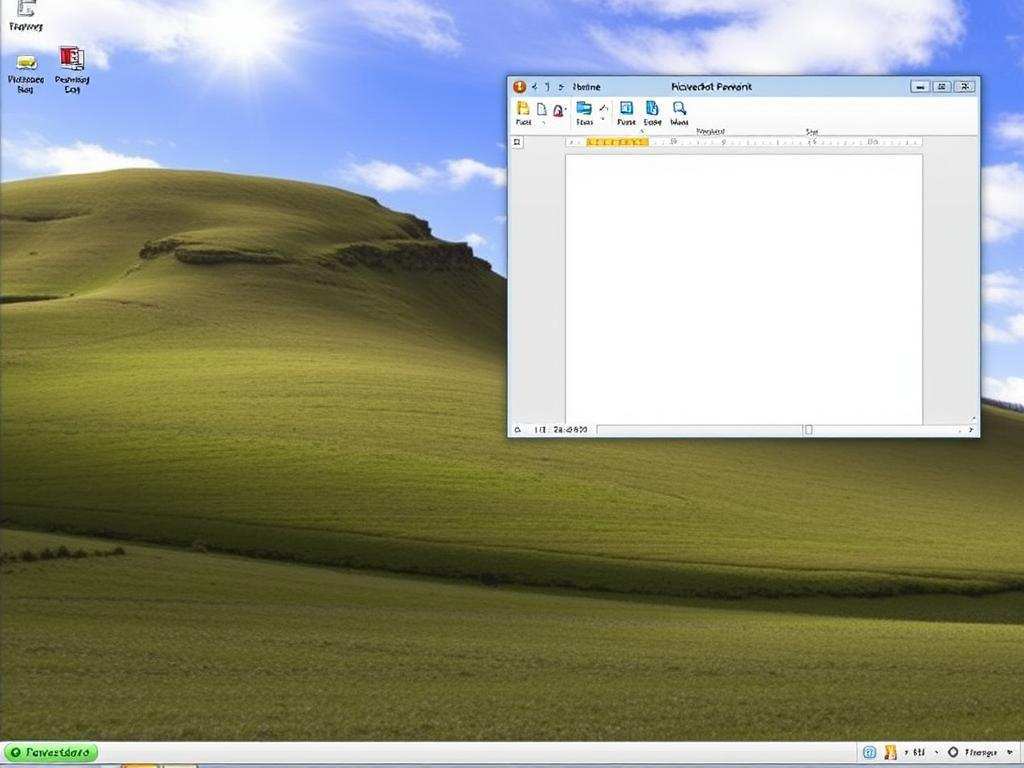
Task: Click the folder icon in the toolbar
Action: point(585,106)
